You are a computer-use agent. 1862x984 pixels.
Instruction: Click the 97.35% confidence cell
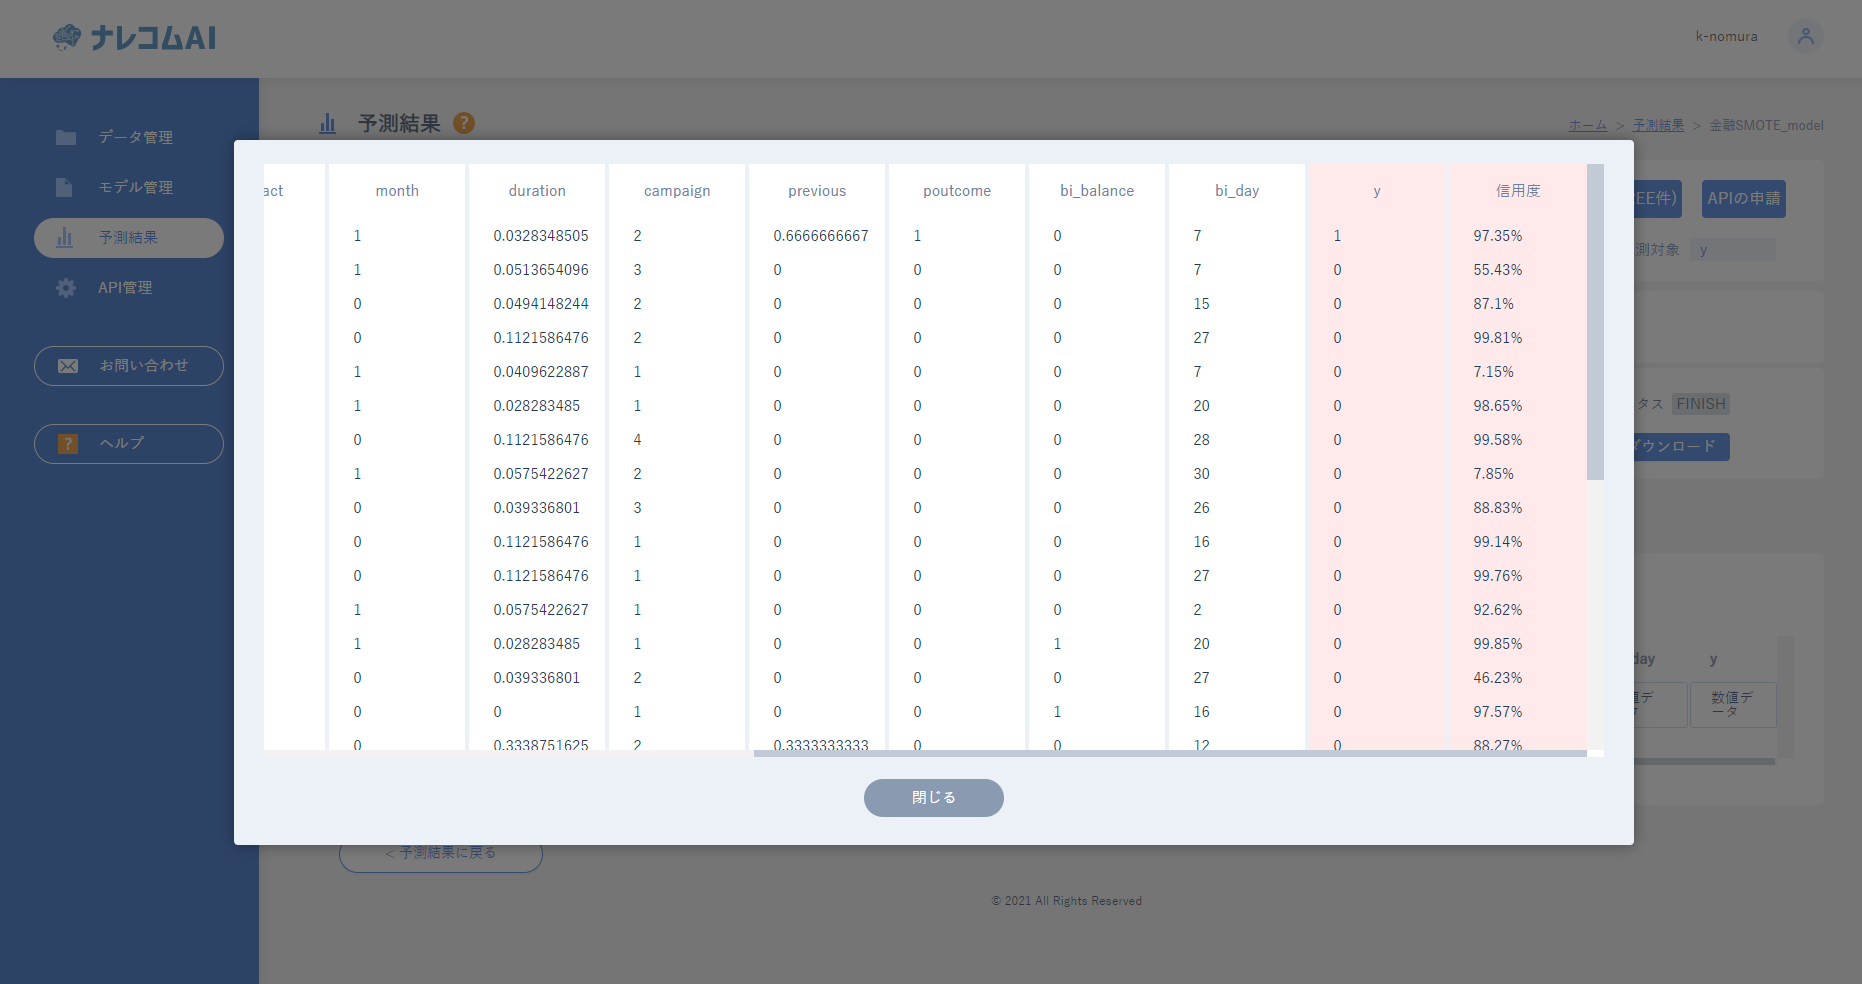(1498, 236)
